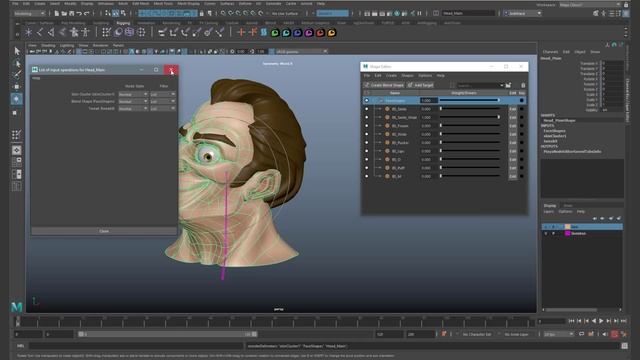Viewport: 640px width, 360px height.
Task: Click weight slider of BS_Puff target
Action: click(470, 168)
